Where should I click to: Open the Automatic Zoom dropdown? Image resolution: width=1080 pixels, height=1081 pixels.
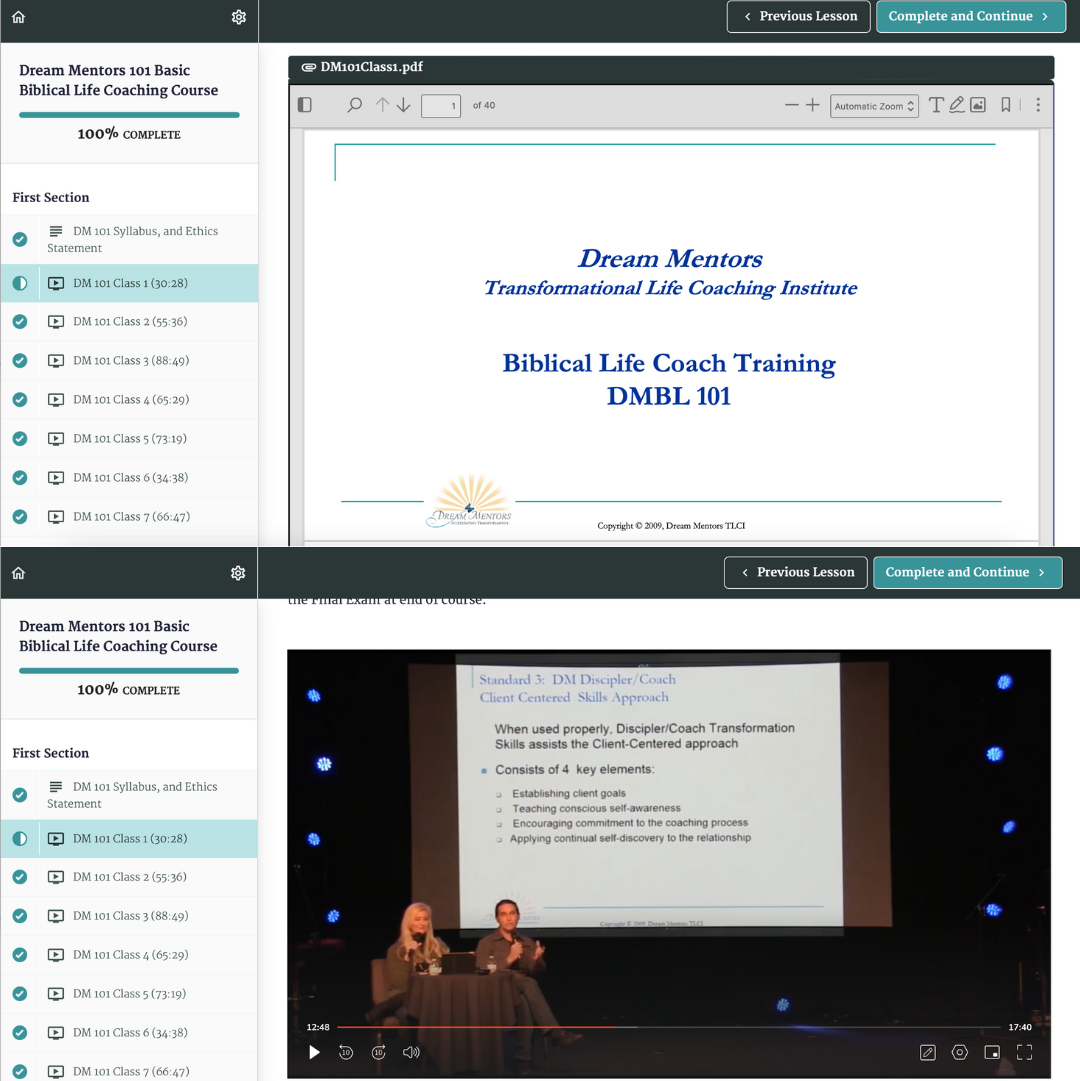(874, 105)
